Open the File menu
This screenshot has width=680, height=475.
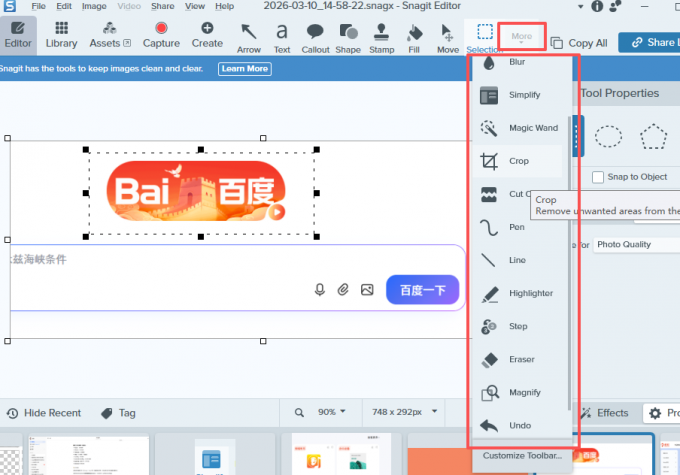pyautogui.click(x=38, y=6)
